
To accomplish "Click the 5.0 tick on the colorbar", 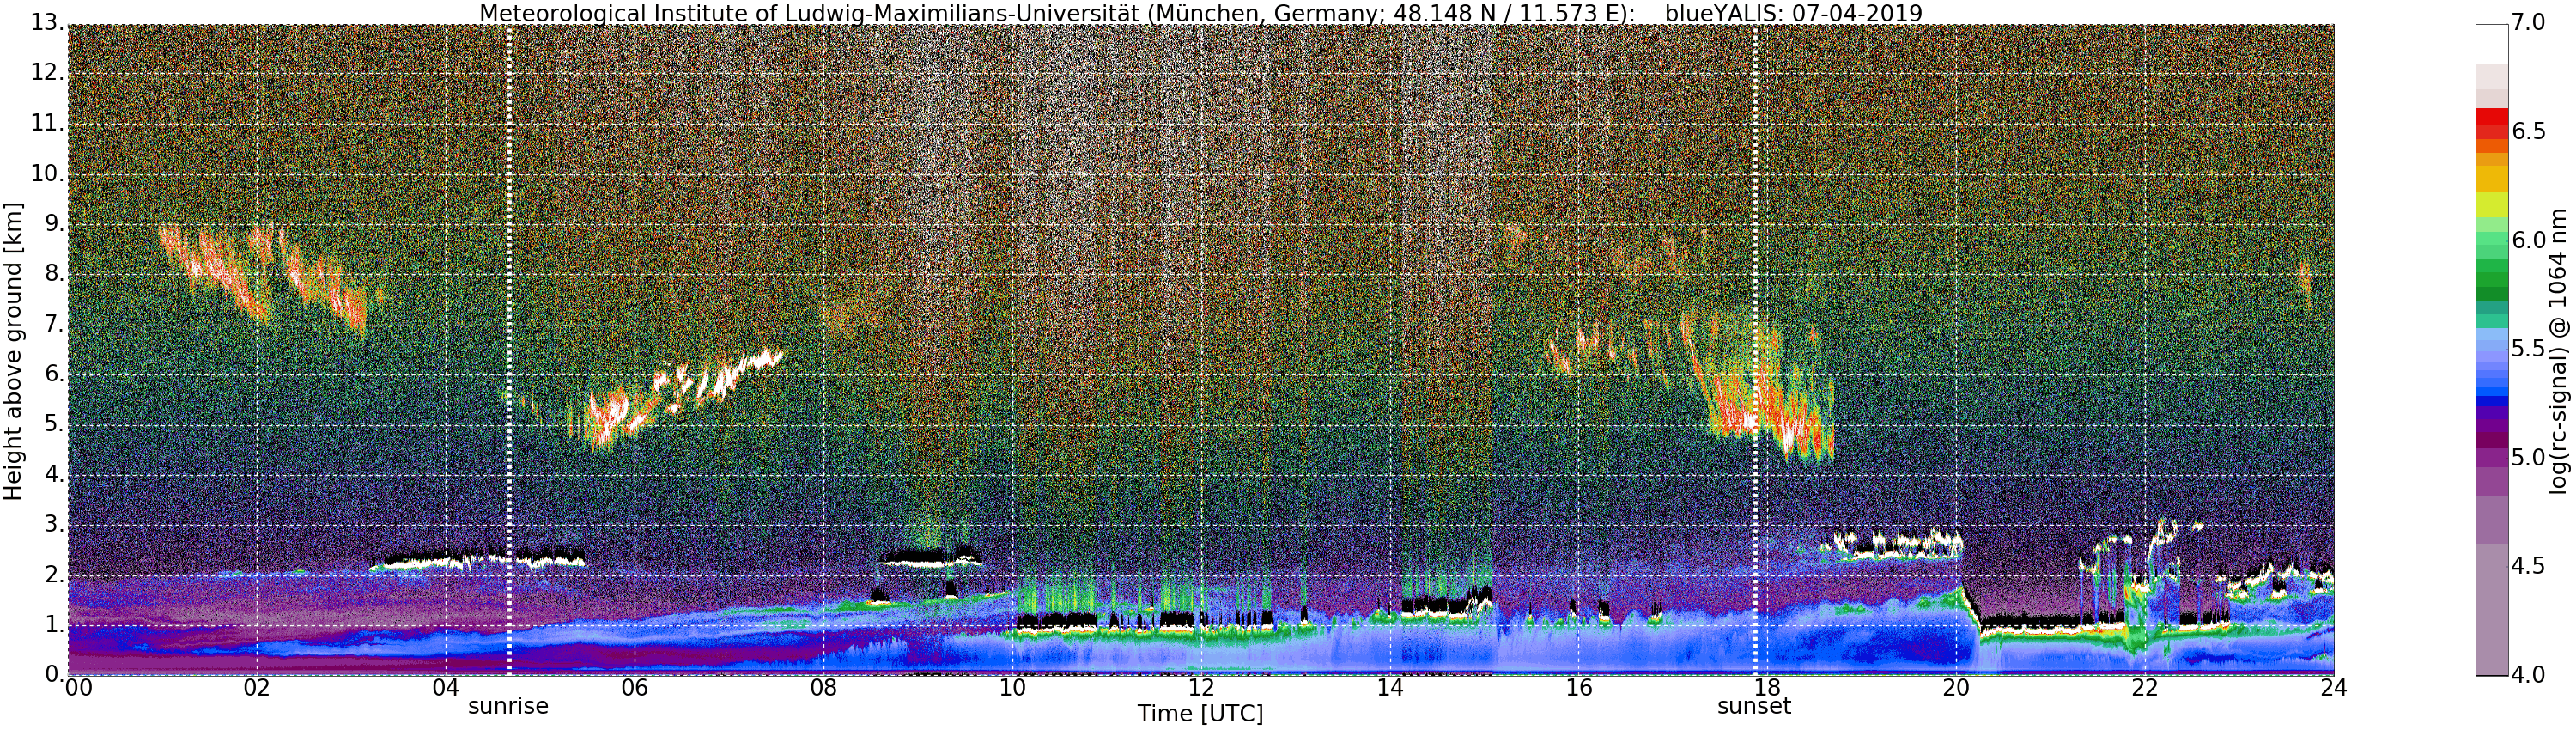I will click(x=2530, y=458).
